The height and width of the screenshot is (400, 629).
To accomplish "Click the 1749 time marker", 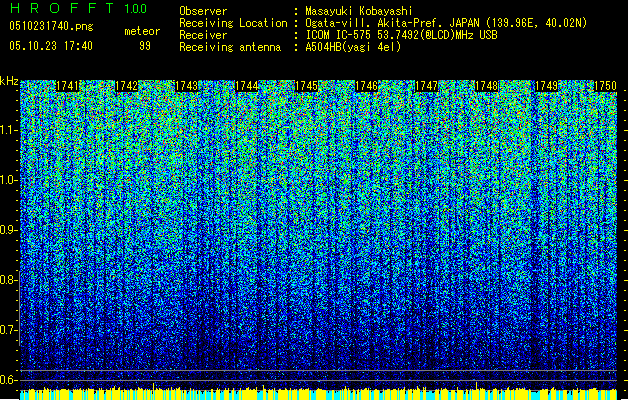I will point(546,86).
